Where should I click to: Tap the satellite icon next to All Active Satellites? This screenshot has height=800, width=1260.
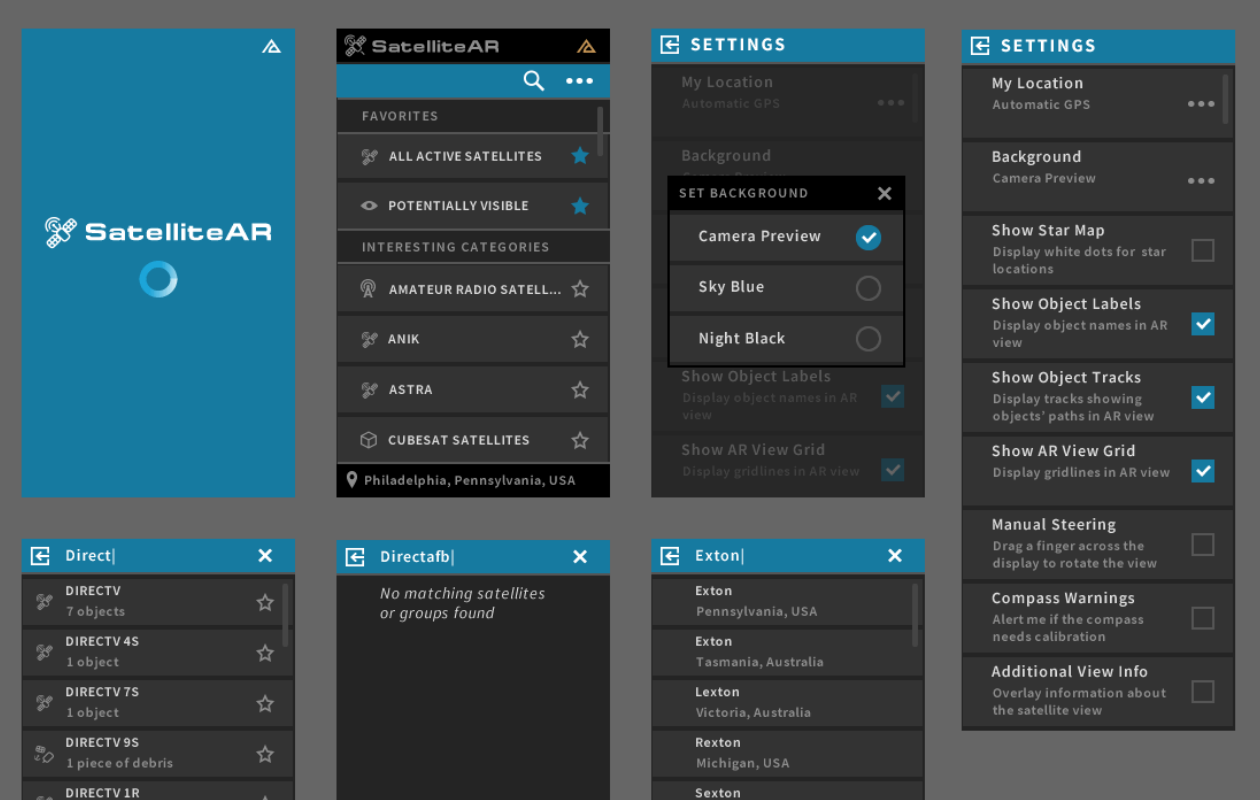(x=369, y=156)
